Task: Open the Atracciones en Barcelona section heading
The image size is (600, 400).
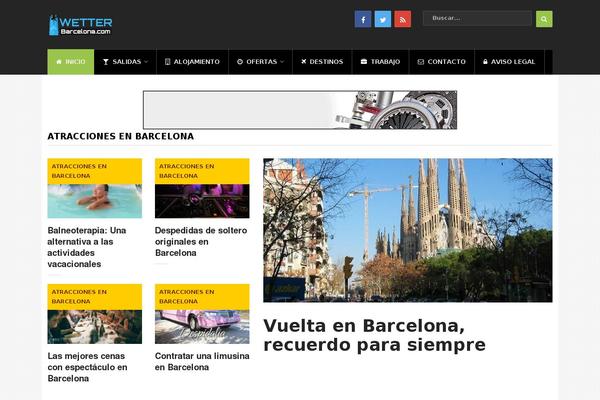Action: [x=121, y=136]
